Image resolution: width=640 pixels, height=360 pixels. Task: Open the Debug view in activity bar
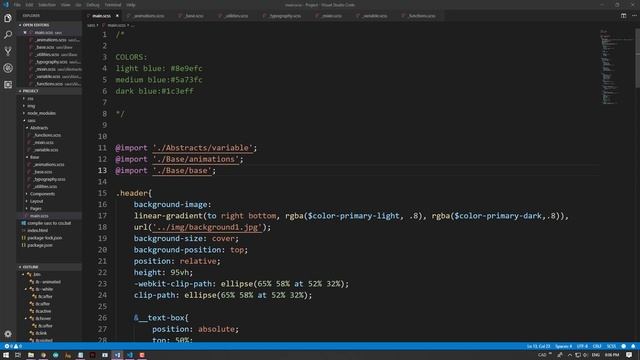coord(8,68)
